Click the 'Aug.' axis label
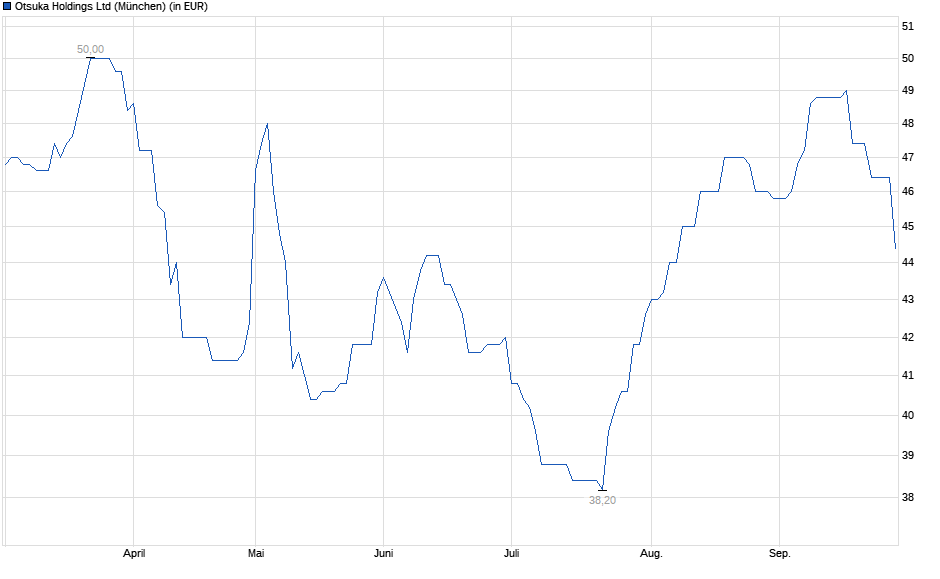Screen dimensions: 940x579 click(x=651, y=553)
